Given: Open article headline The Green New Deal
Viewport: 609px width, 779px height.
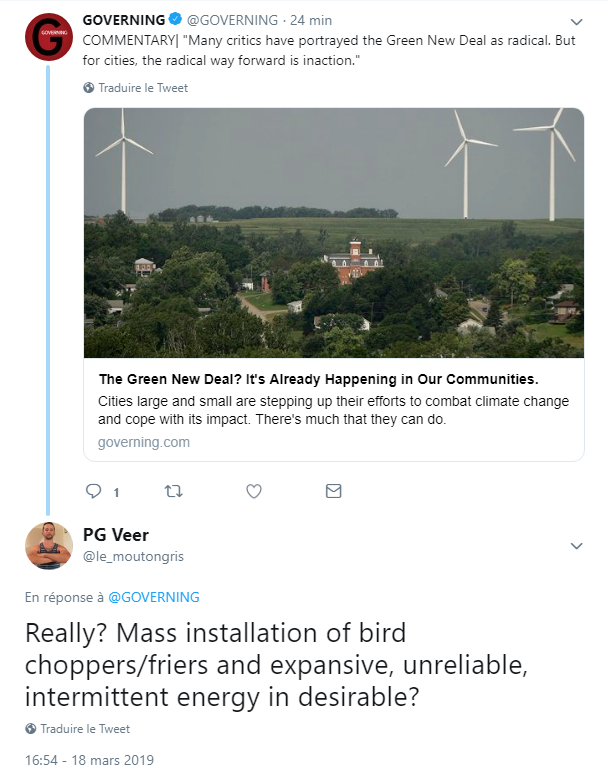Looking at the screenshot, I should click(318, 379).
